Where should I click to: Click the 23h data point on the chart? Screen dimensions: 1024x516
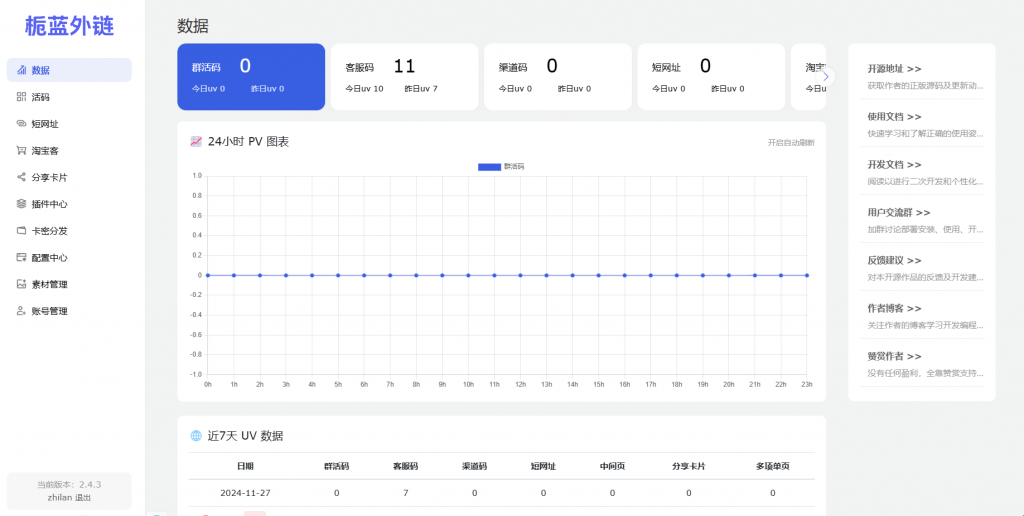pyautogui.click(x=807, y=275)
